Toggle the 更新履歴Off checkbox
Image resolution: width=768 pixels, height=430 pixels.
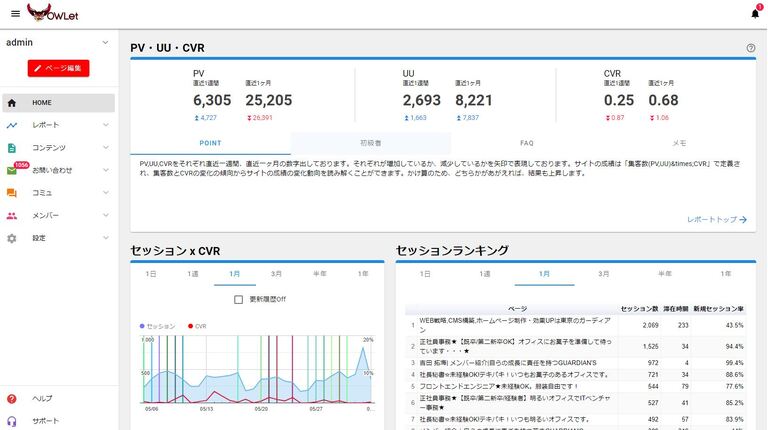(238, 299)
